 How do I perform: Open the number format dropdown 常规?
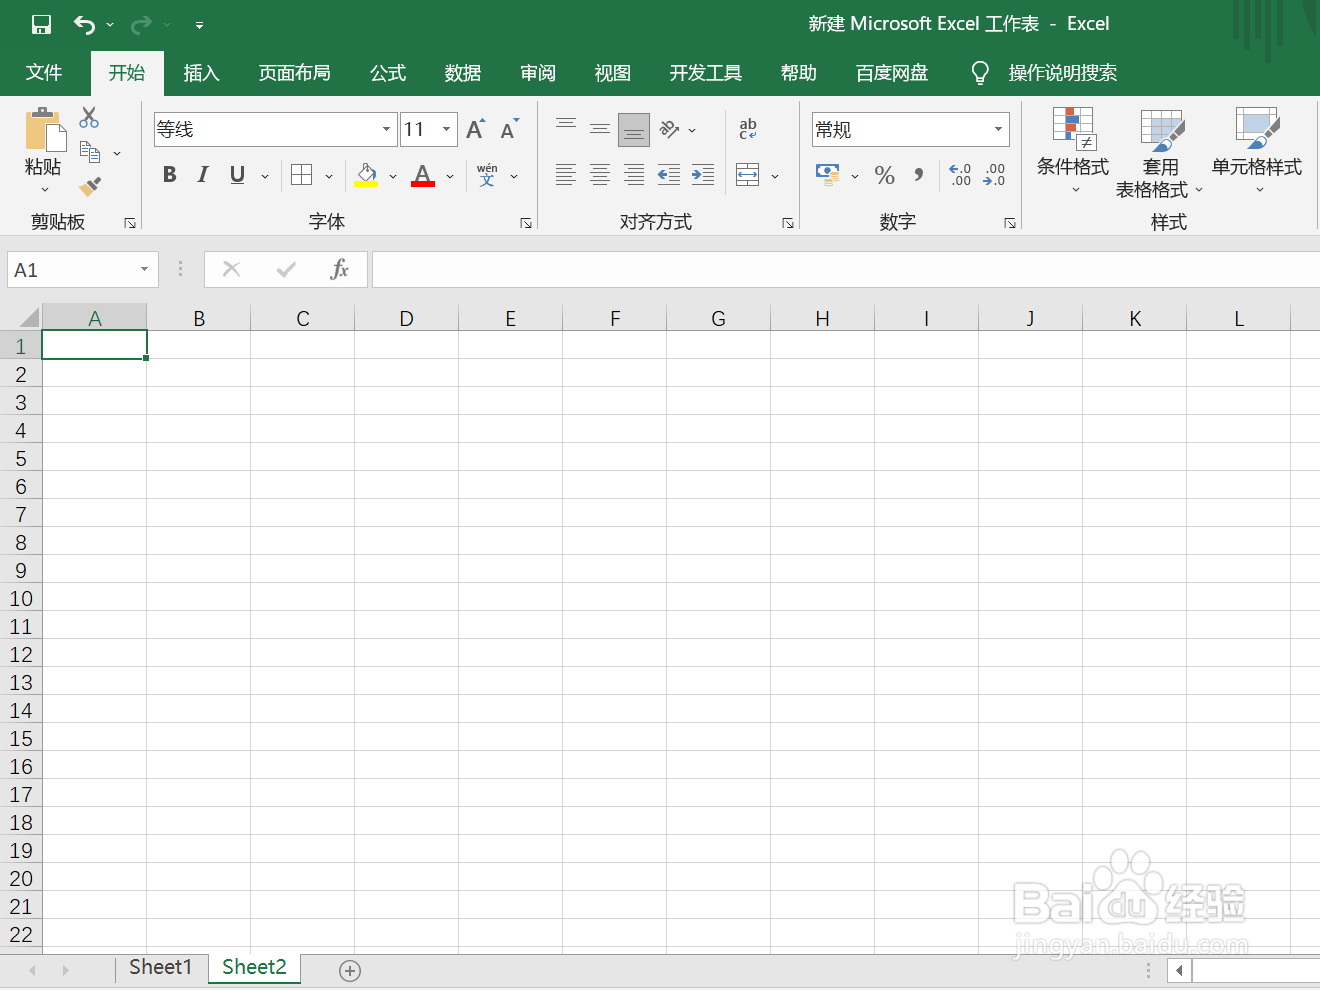pos(998,129)
